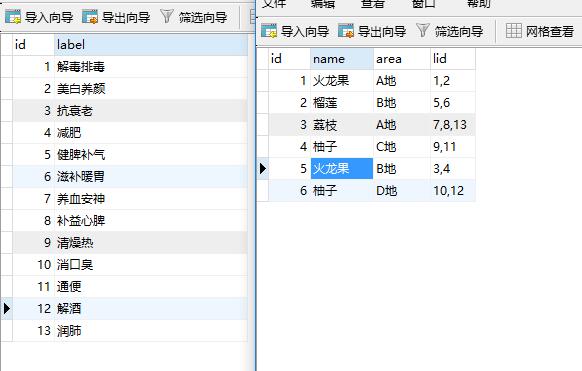Screen dimensions: 582x371
Task: Click the row selector arrow beside 火龙果 row 5
Action: click(x=263, y=169)
